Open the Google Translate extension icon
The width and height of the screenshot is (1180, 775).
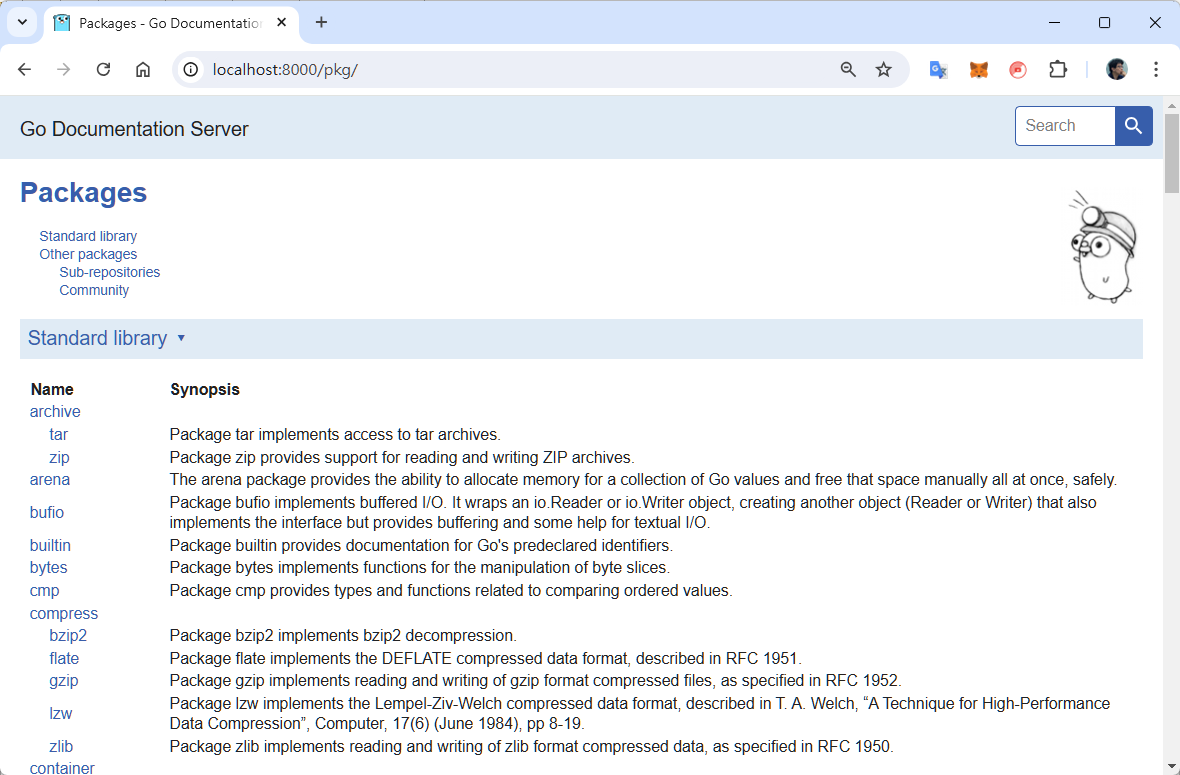[938, 70]
